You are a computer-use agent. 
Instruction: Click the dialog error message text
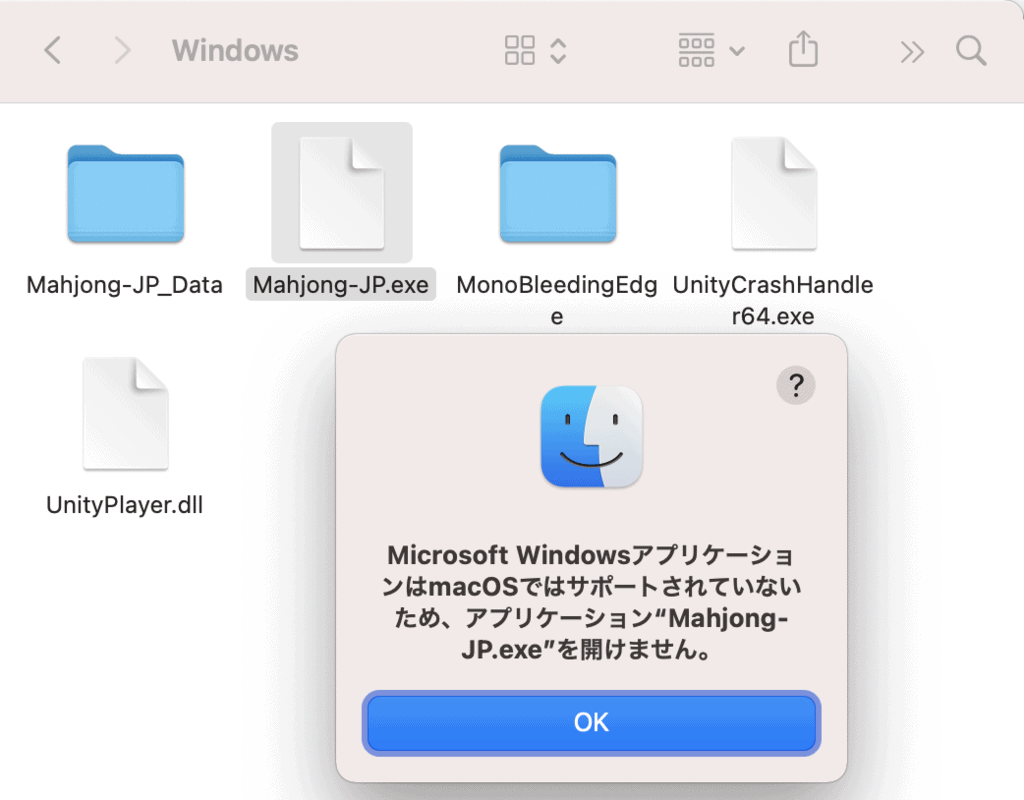591,602
